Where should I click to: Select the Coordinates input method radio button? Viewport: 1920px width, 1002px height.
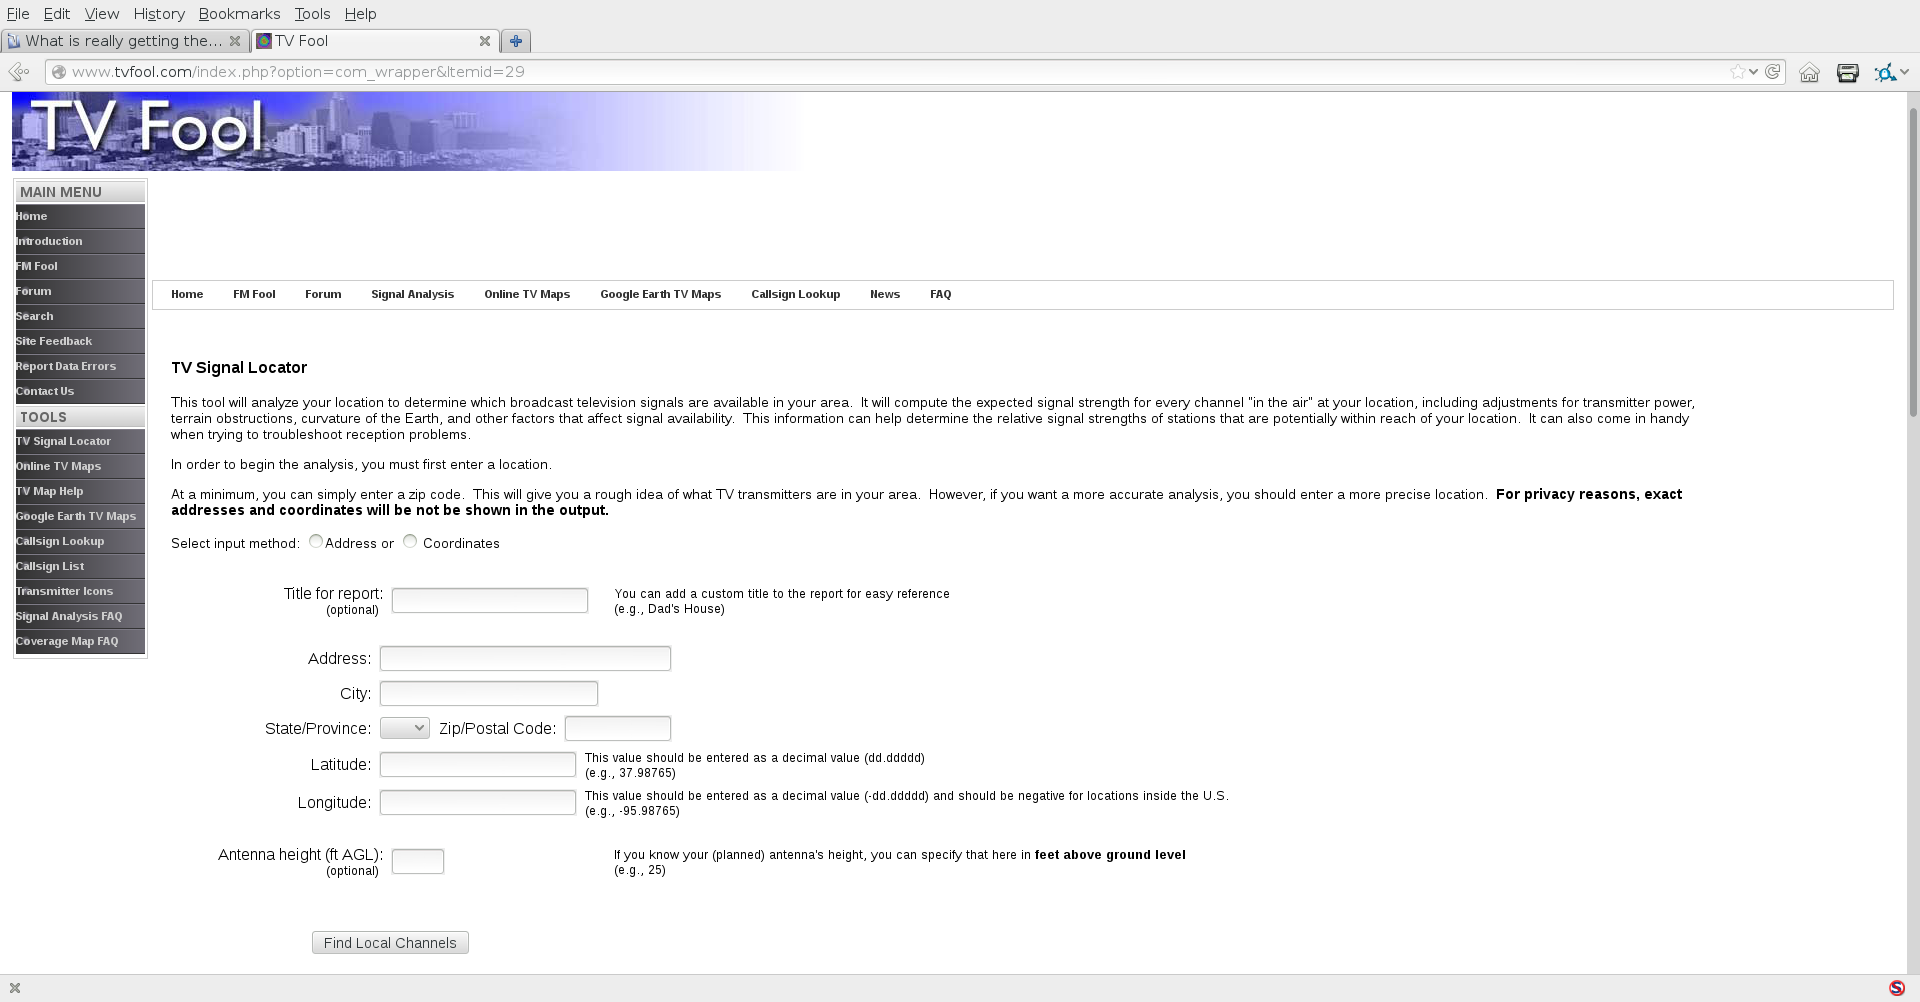pos(410,541)
